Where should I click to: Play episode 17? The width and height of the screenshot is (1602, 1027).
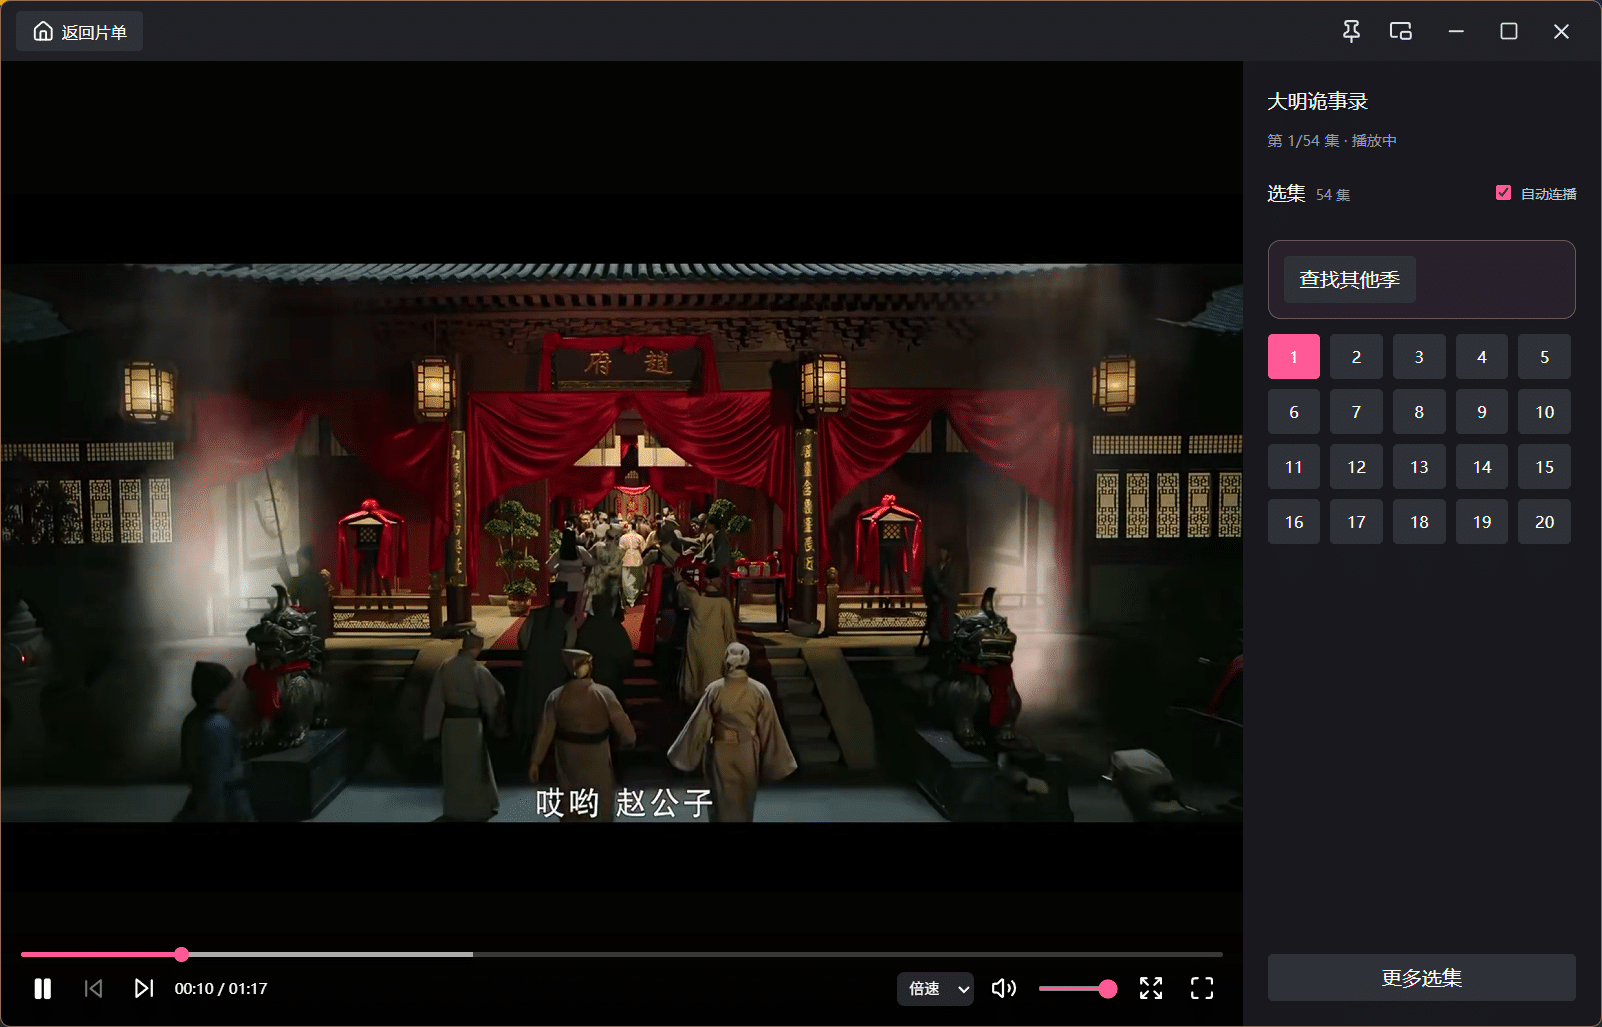[1356, 522]
